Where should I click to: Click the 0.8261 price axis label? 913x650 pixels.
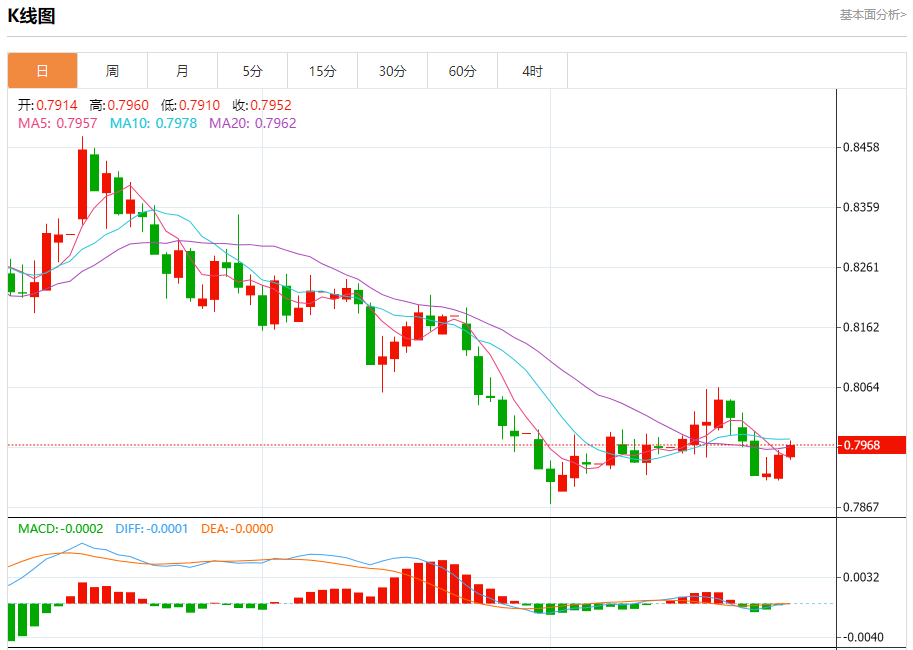tap(862, 267)
